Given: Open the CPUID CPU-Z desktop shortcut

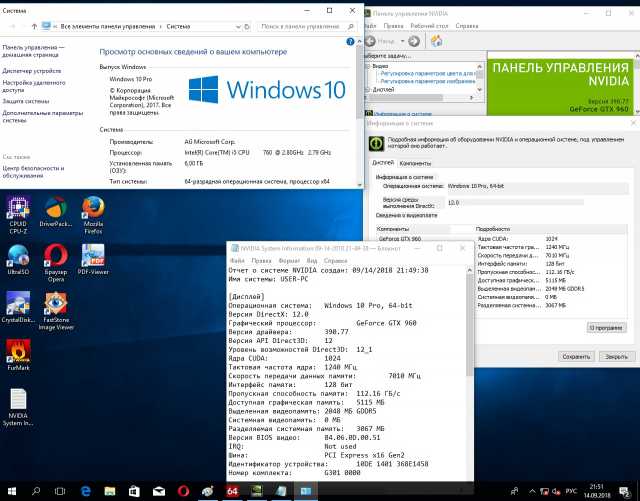Looking at the screenshot, I should click(x=18, y=214).
